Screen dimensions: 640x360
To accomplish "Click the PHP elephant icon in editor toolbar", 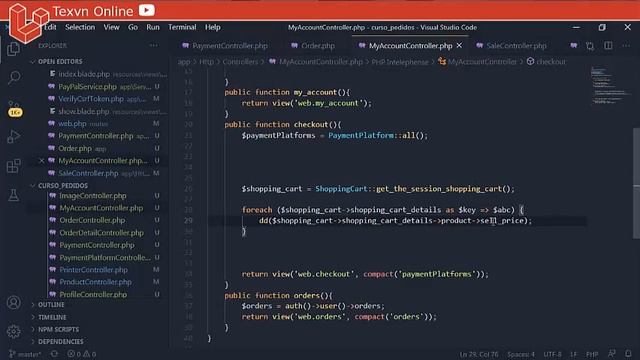I will [573, 46].
